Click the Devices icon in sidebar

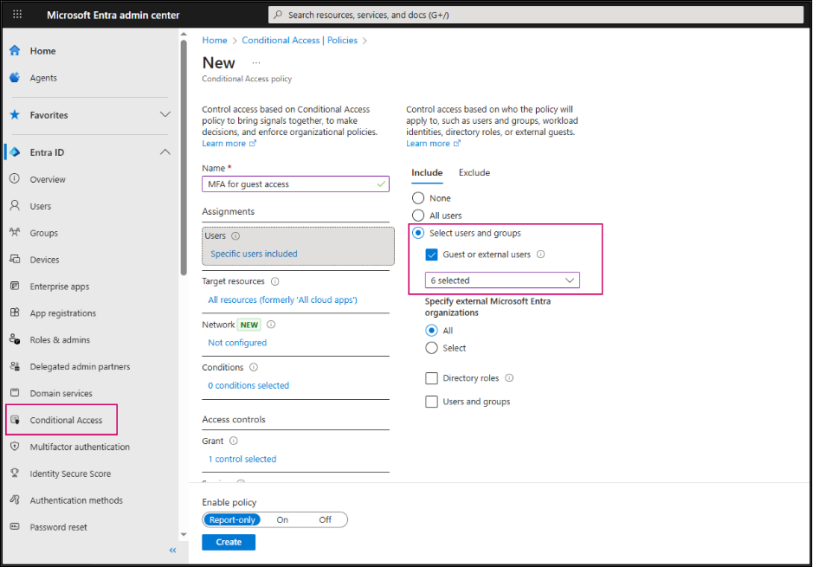(15, 259)
